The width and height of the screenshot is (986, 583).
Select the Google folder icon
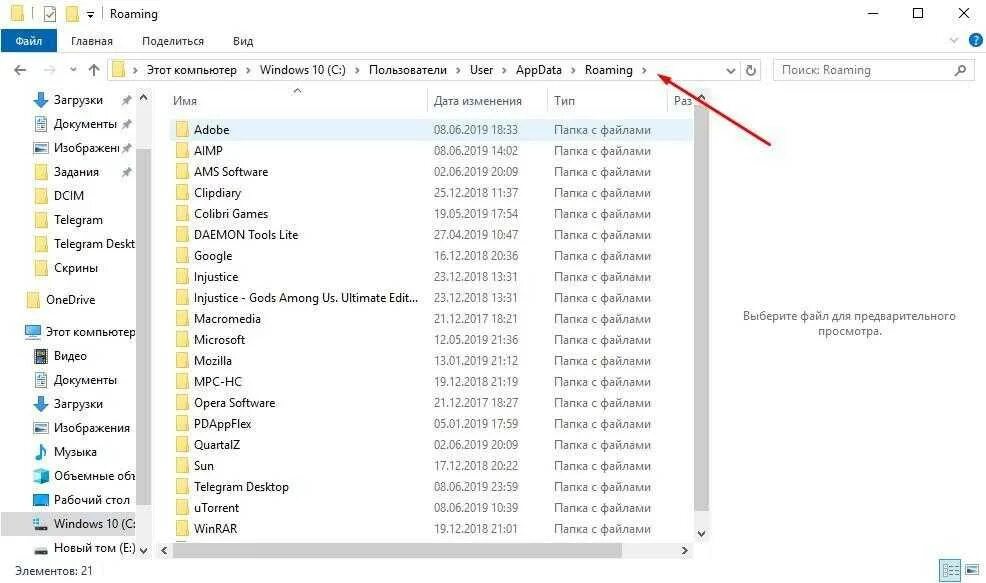pyautogui.click(x=182, y=255)
